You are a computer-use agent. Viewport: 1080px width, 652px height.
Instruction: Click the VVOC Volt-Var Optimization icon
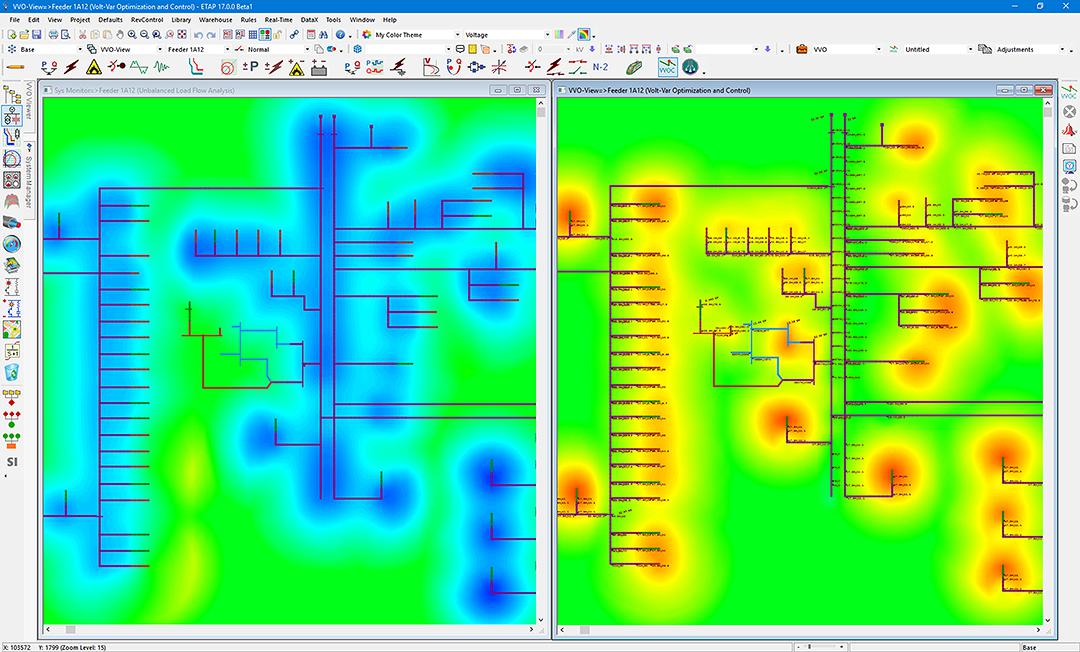667,67
